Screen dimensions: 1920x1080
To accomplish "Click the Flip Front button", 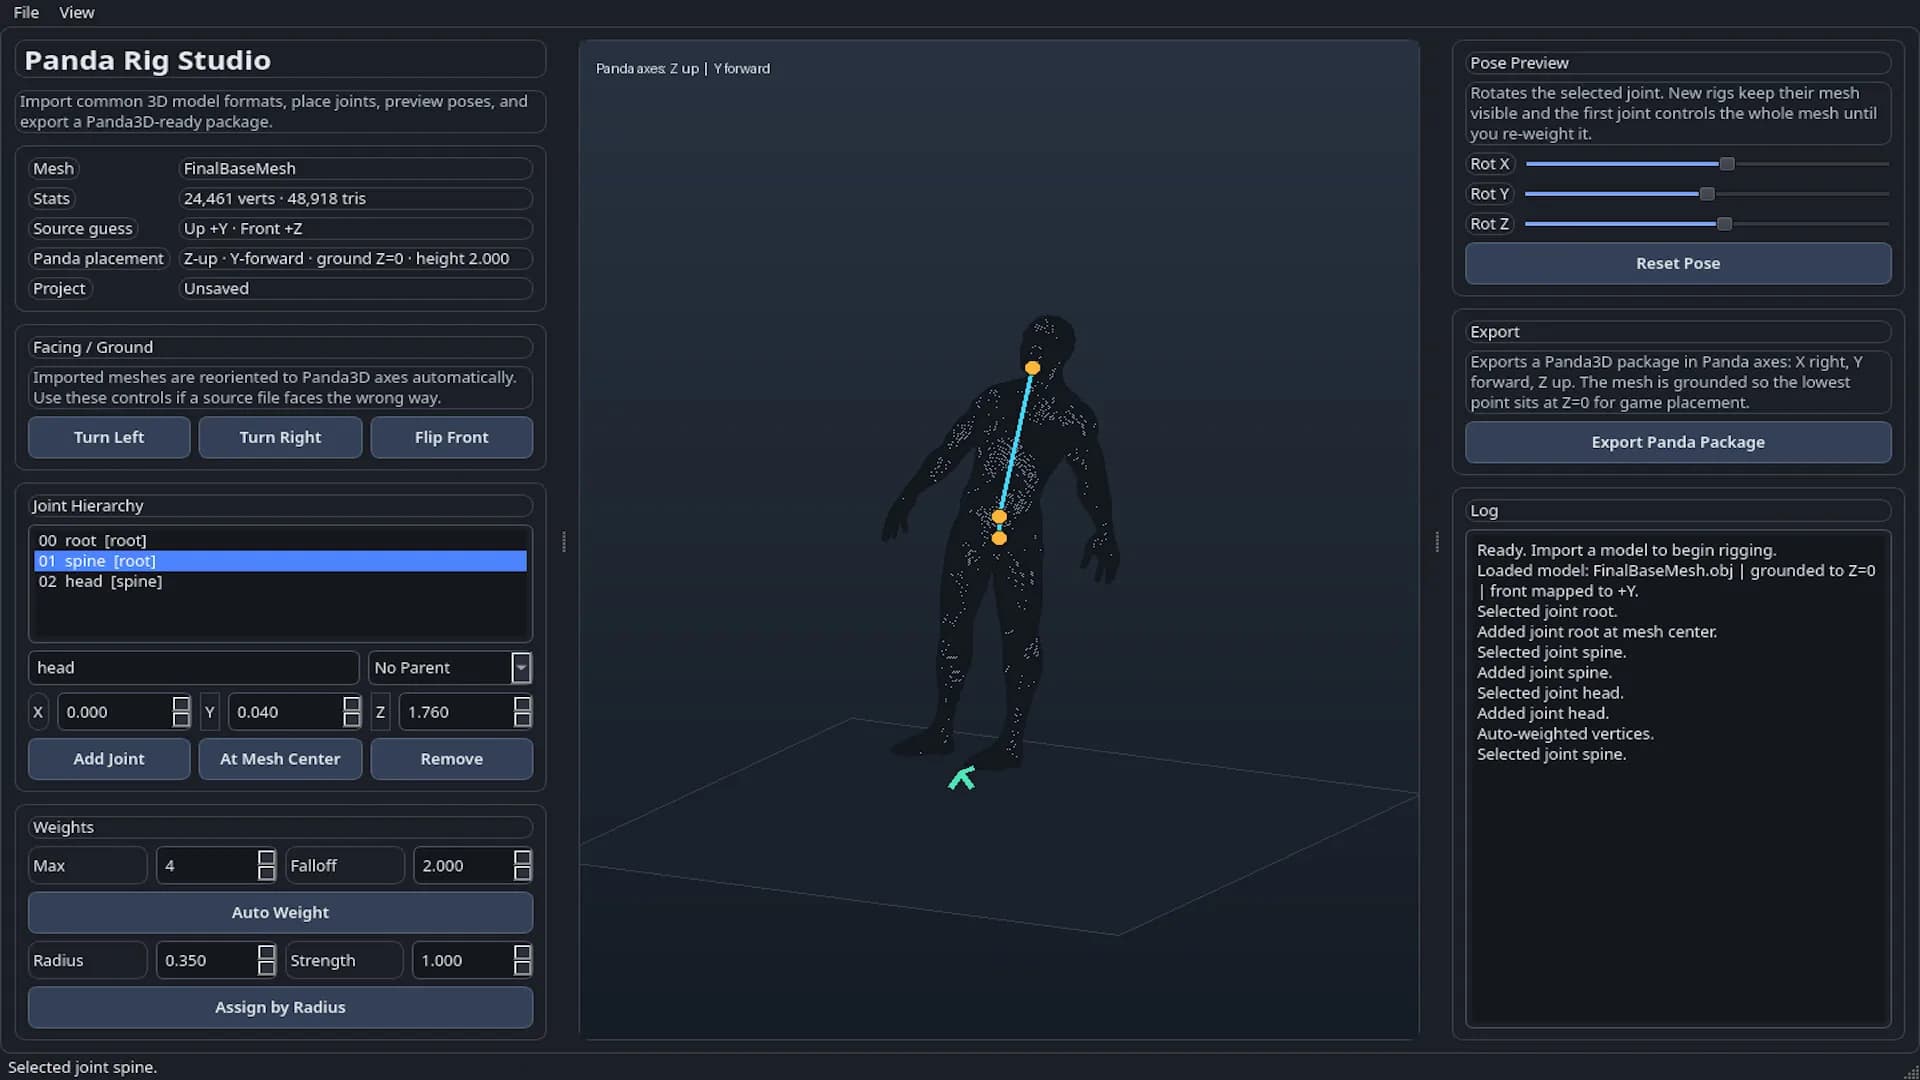I will pyautogui.click(x=451, y=437).
